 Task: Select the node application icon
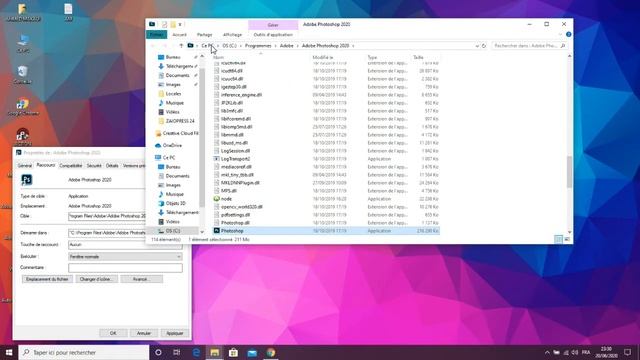tap(217, 199)
